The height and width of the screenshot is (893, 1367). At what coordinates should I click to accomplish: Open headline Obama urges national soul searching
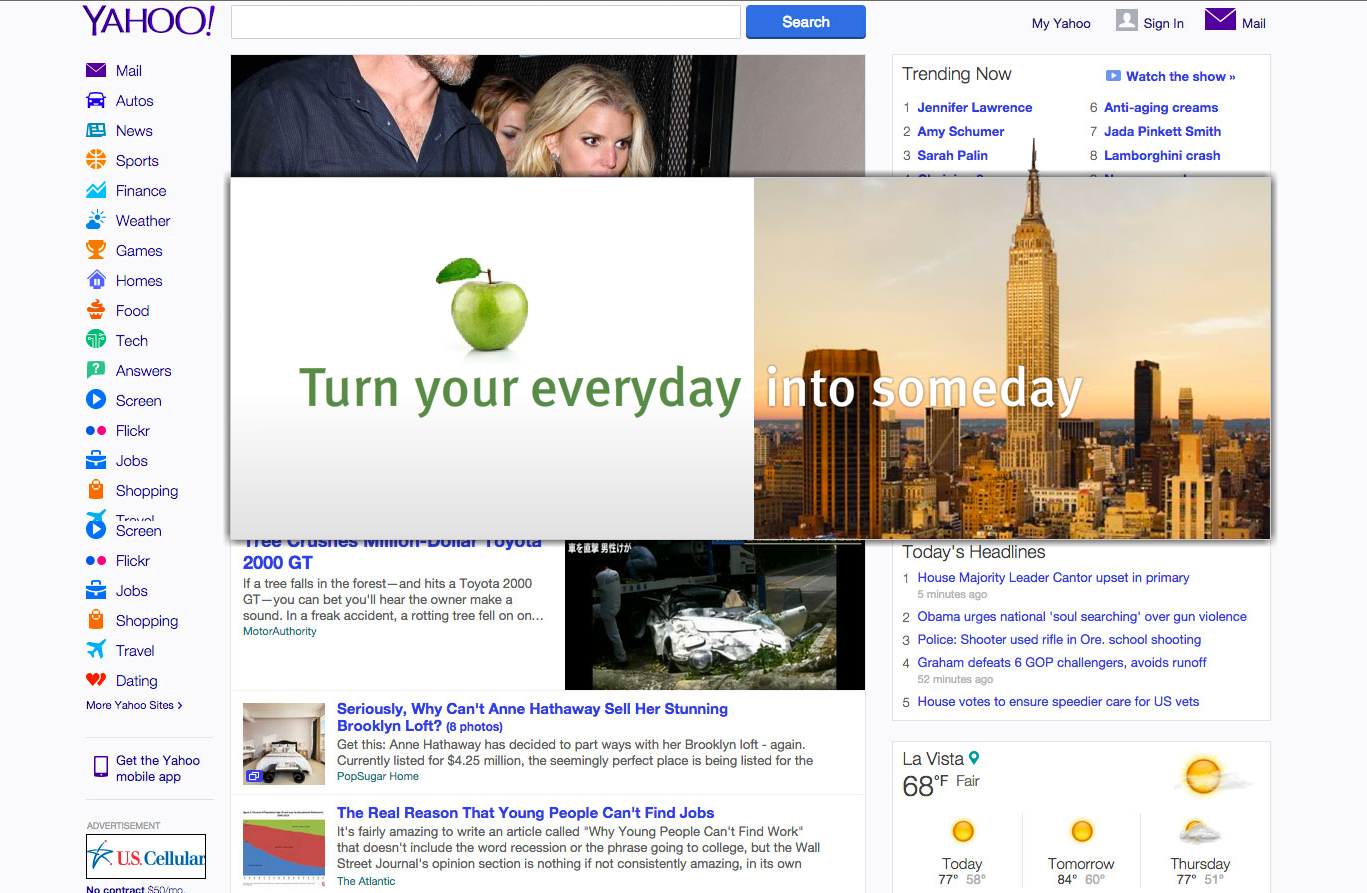tap(1082, 616)
